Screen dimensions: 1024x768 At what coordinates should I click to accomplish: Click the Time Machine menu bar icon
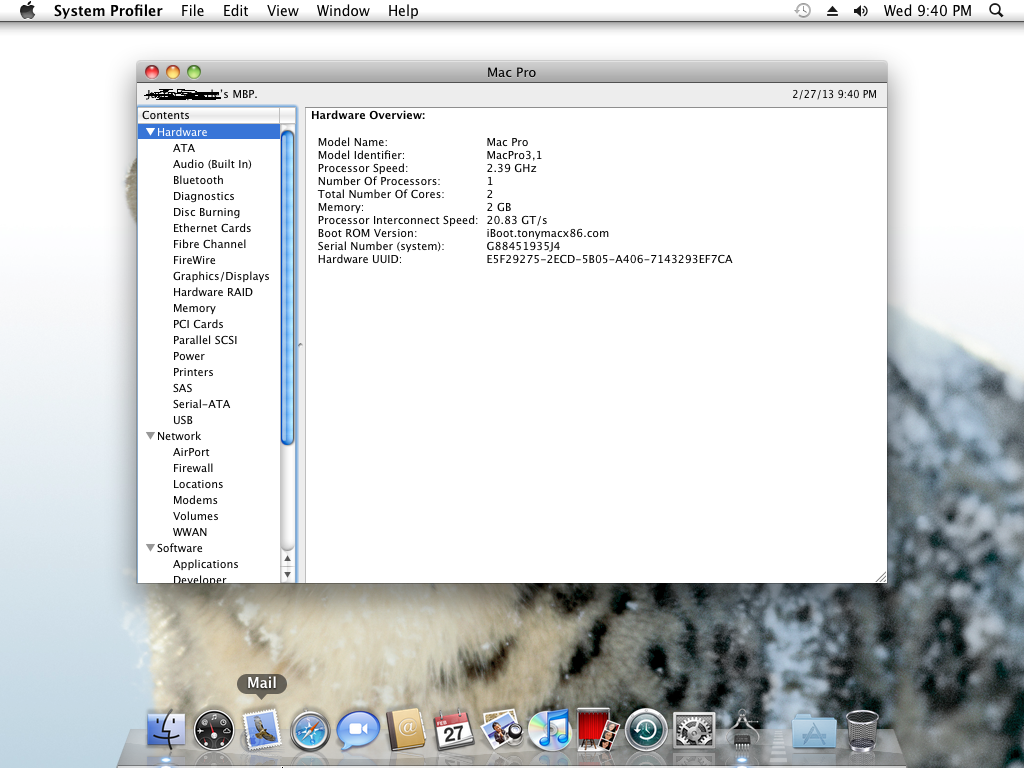(803, 10)
